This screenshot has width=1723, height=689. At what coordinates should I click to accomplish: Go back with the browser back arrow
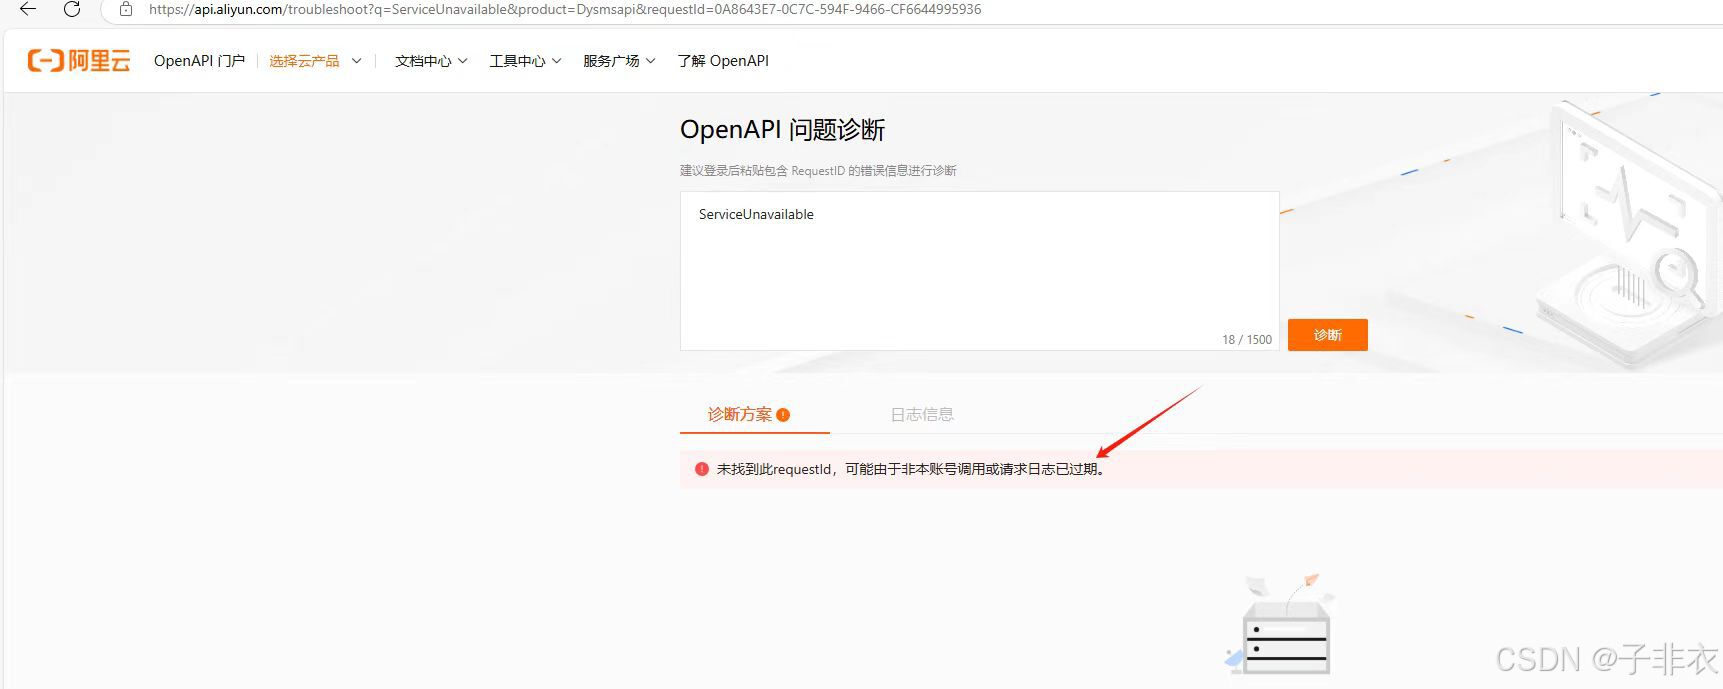point(28,9)
